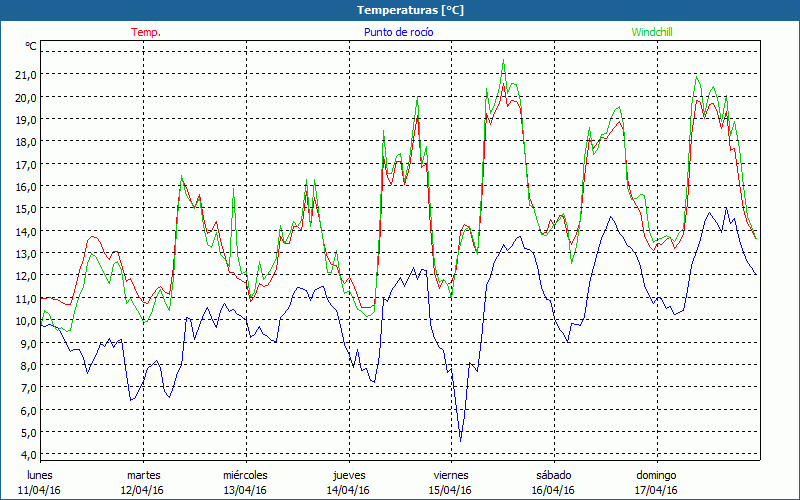Select the "miércoles" day label
This screenshot has height=500, width=800.
coord(245,475)
